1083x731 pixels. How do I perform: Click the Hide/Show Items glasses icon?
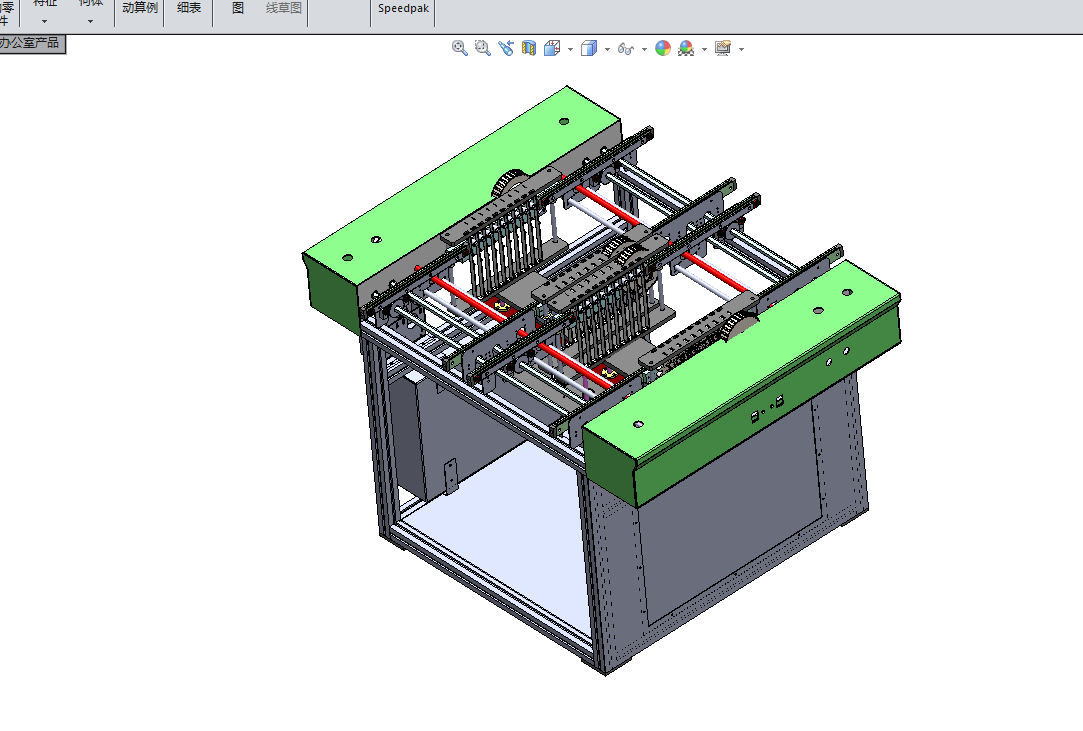[626, 48]
